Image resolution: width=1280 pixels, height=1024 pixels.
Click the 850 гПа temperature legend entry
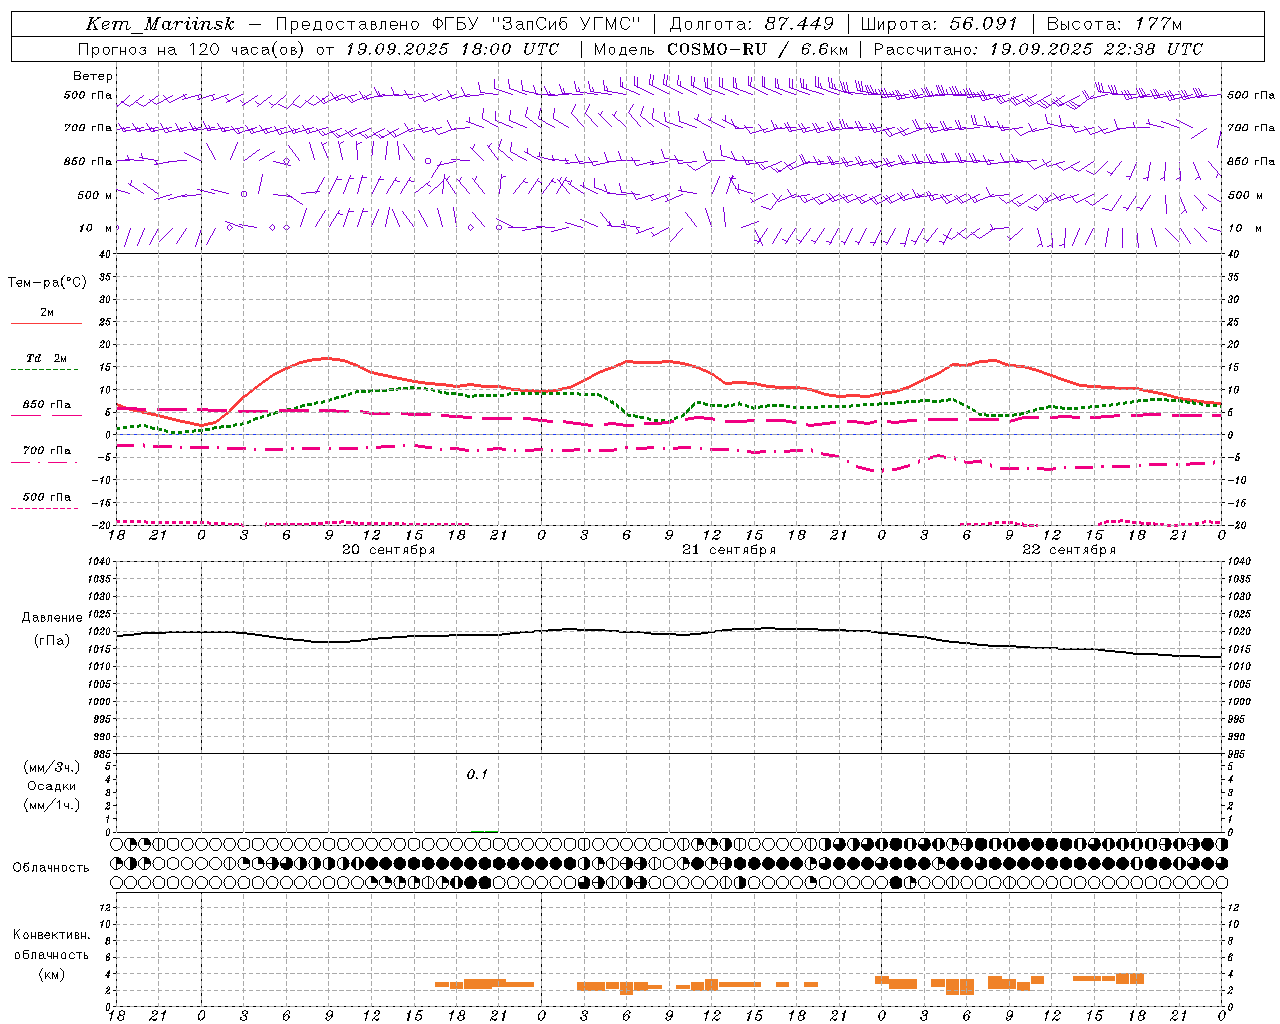[47, 405]
